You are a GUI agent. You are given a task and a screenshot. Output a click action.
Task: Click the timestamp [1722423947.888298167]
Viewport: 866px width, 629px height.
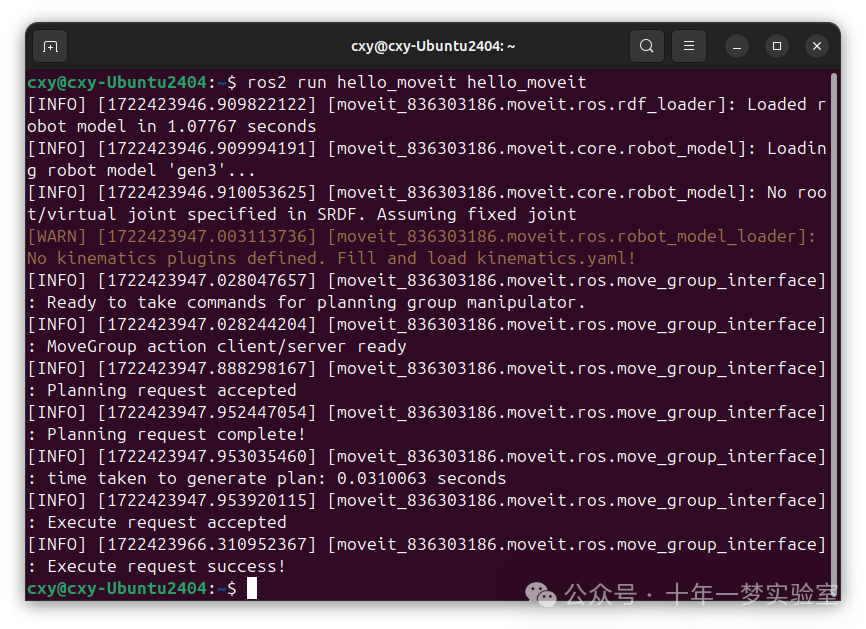[x=207, y=368]
